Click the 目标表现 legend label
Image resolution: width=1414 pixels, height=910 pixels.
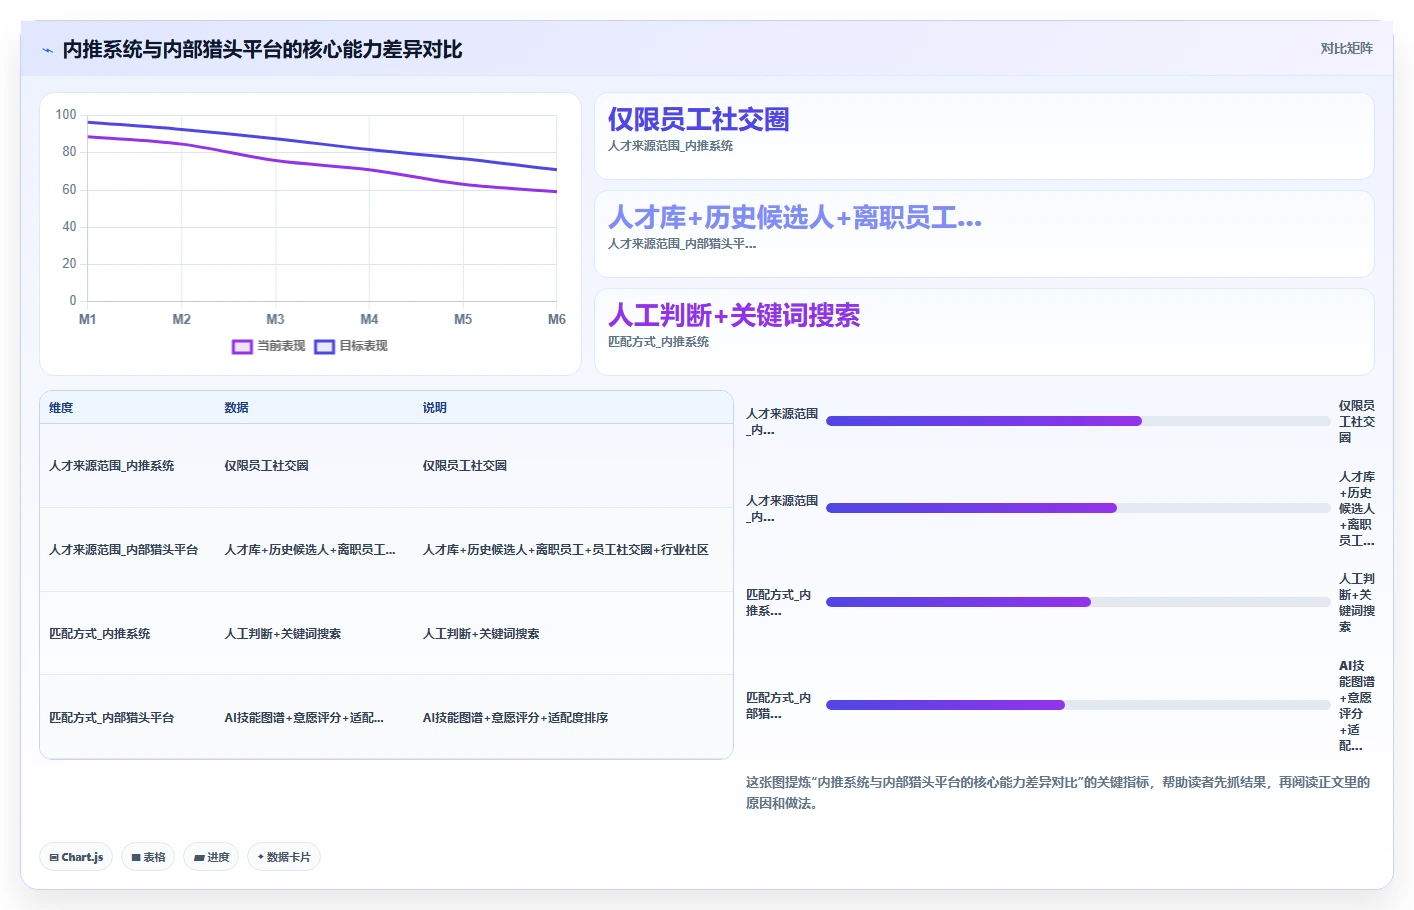363,346
